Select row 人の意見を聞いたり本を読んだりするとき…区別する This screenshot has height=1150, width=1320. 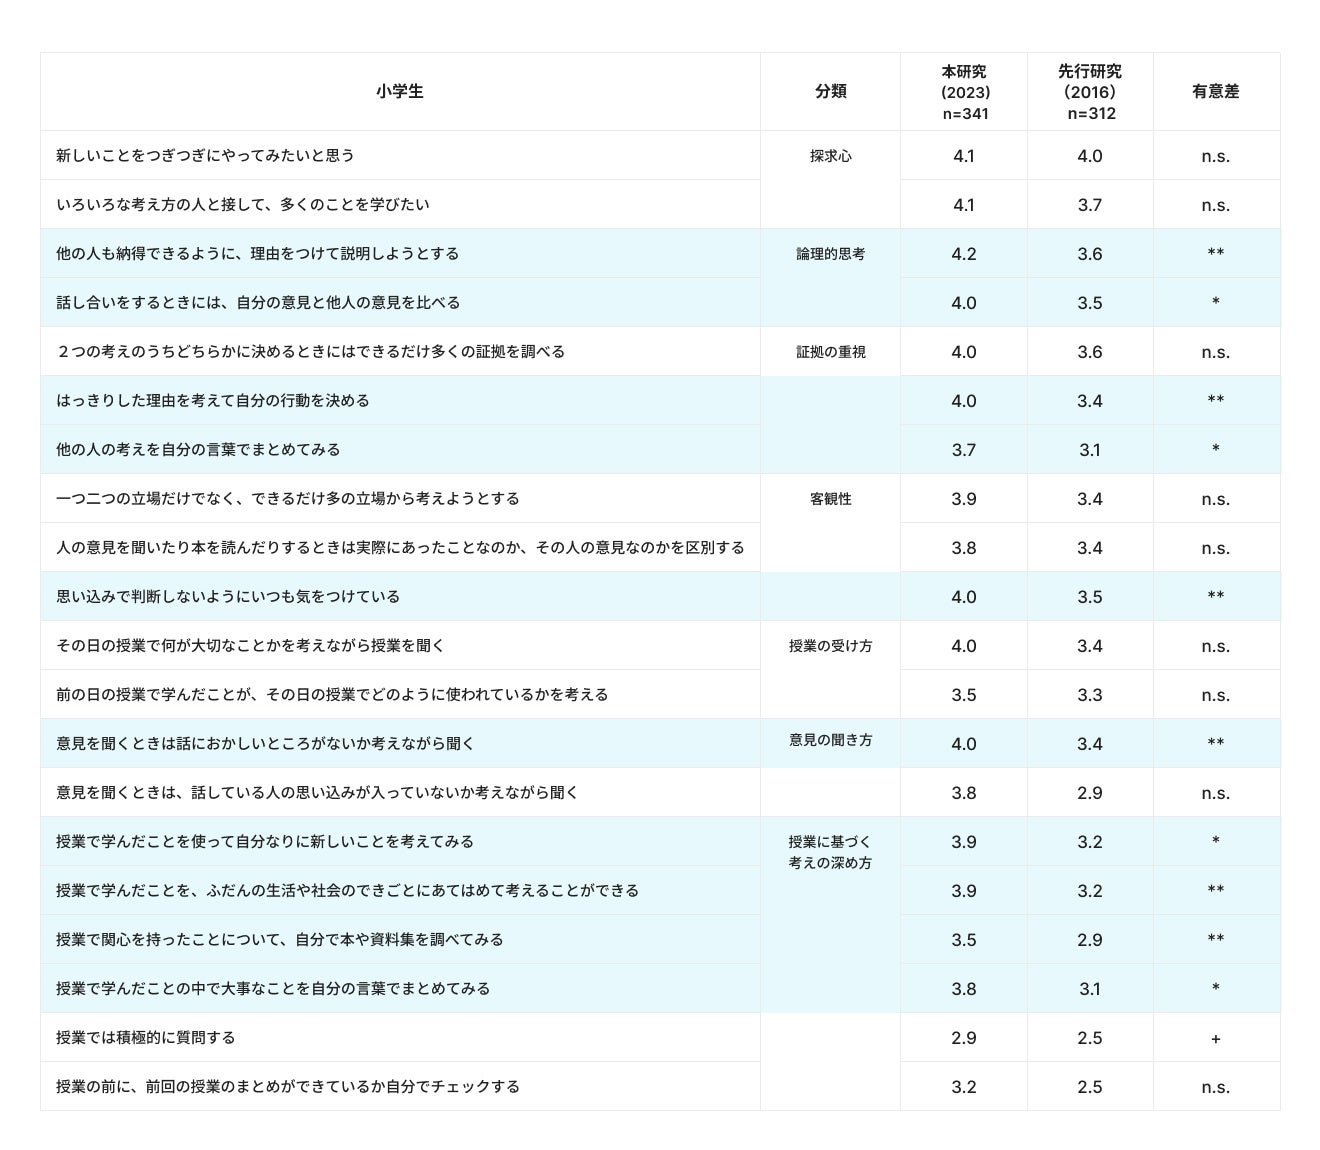click(x=660, y=547)
